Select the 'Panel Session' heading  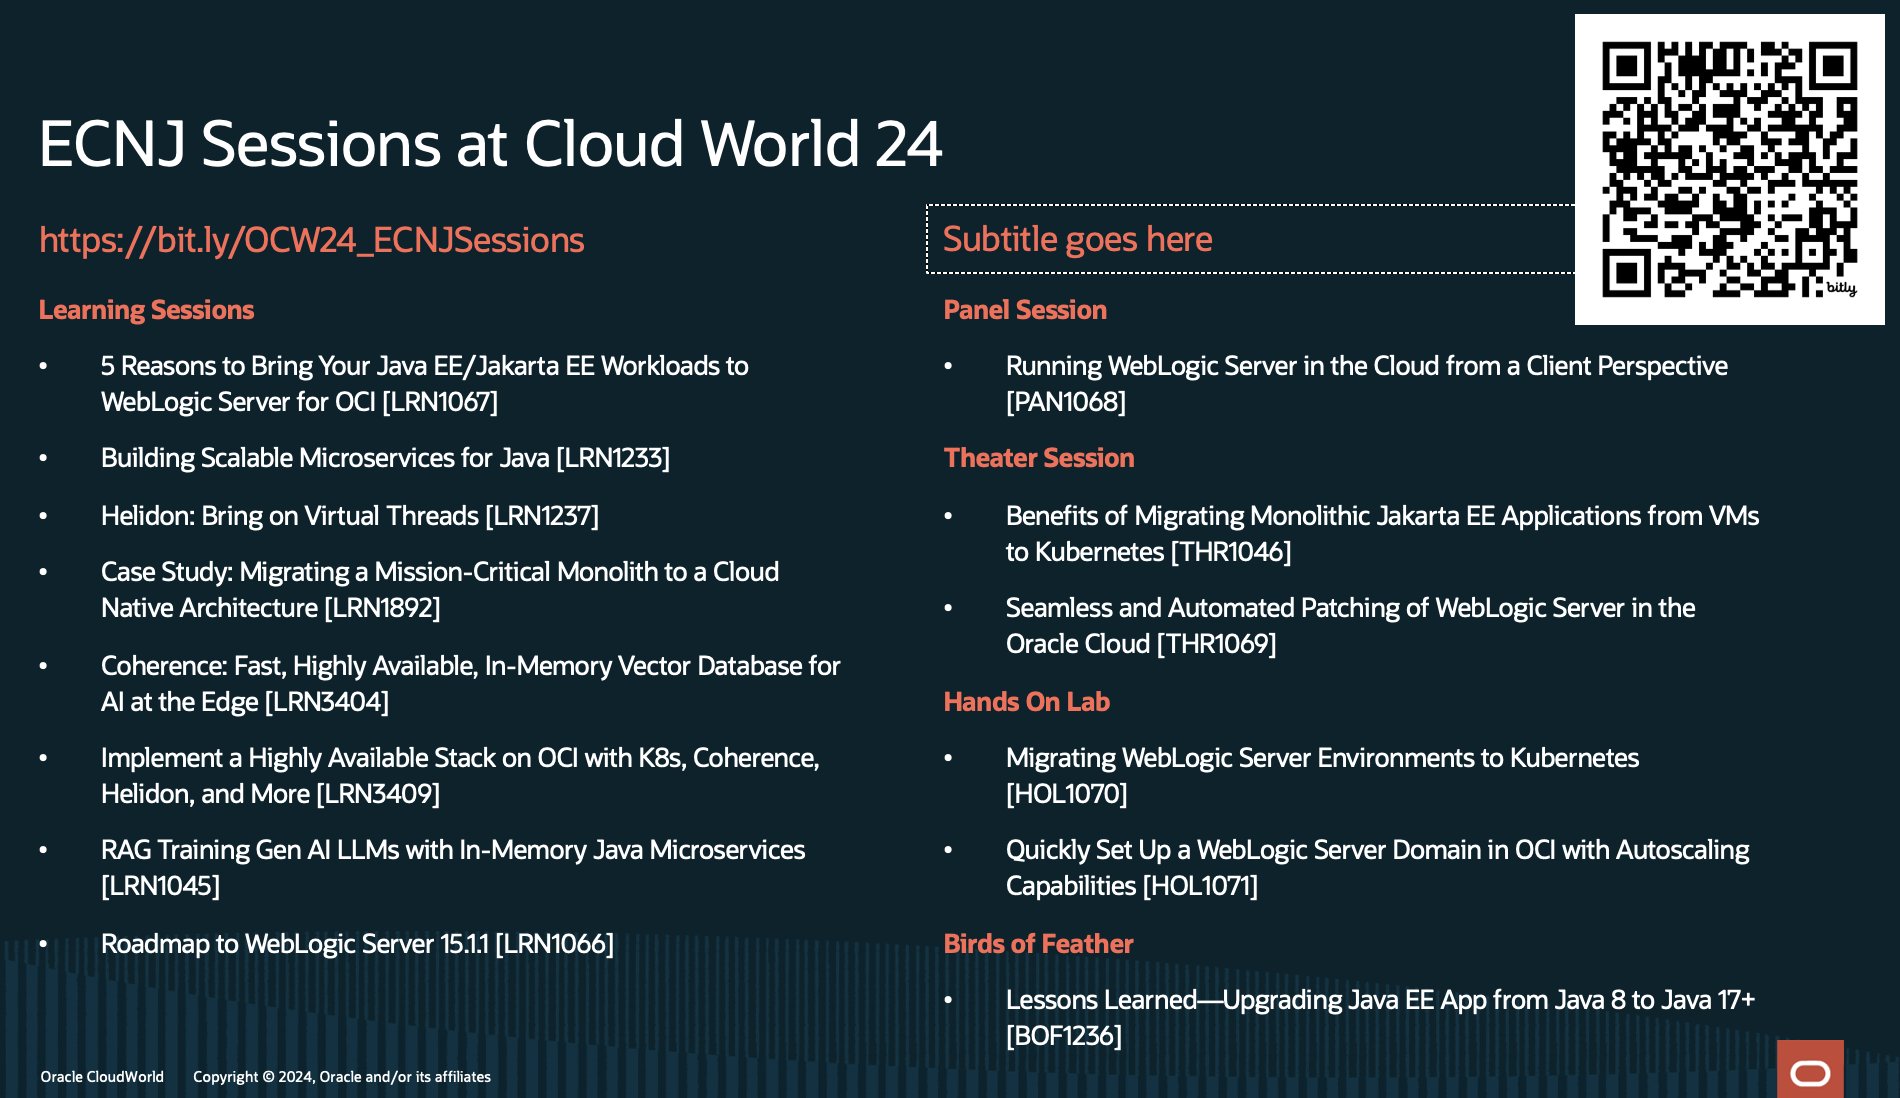(x=1025, y=310)
